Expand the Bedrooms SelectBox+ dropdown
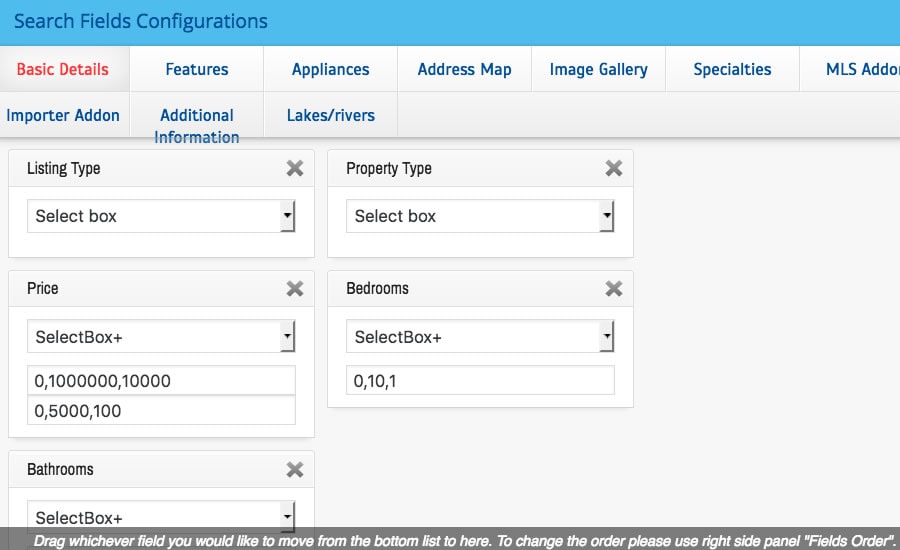 coord(480,337)
